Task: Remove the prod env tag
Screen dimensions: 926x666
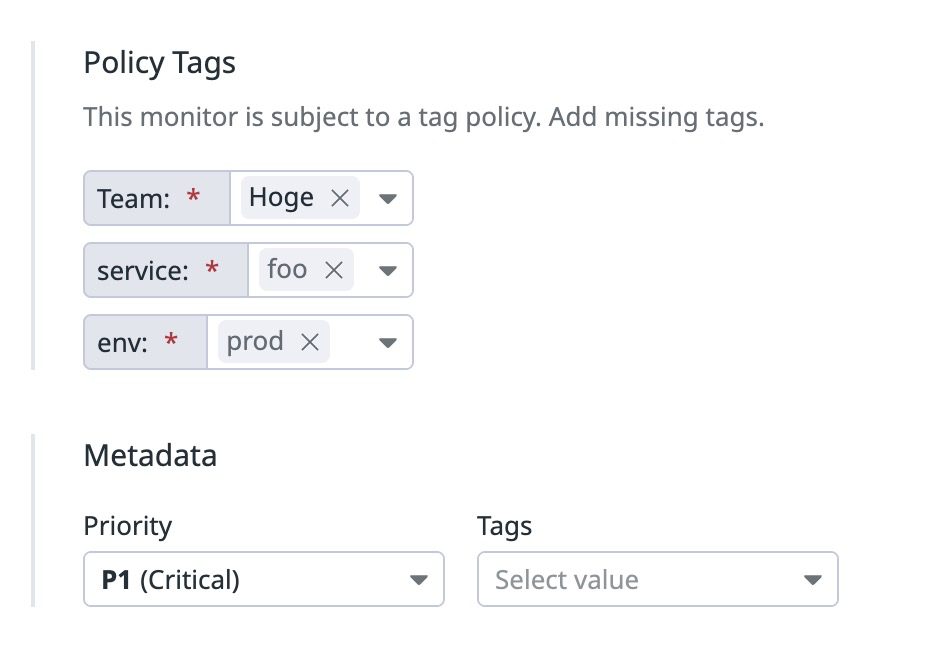Action: tap(310, 341)
